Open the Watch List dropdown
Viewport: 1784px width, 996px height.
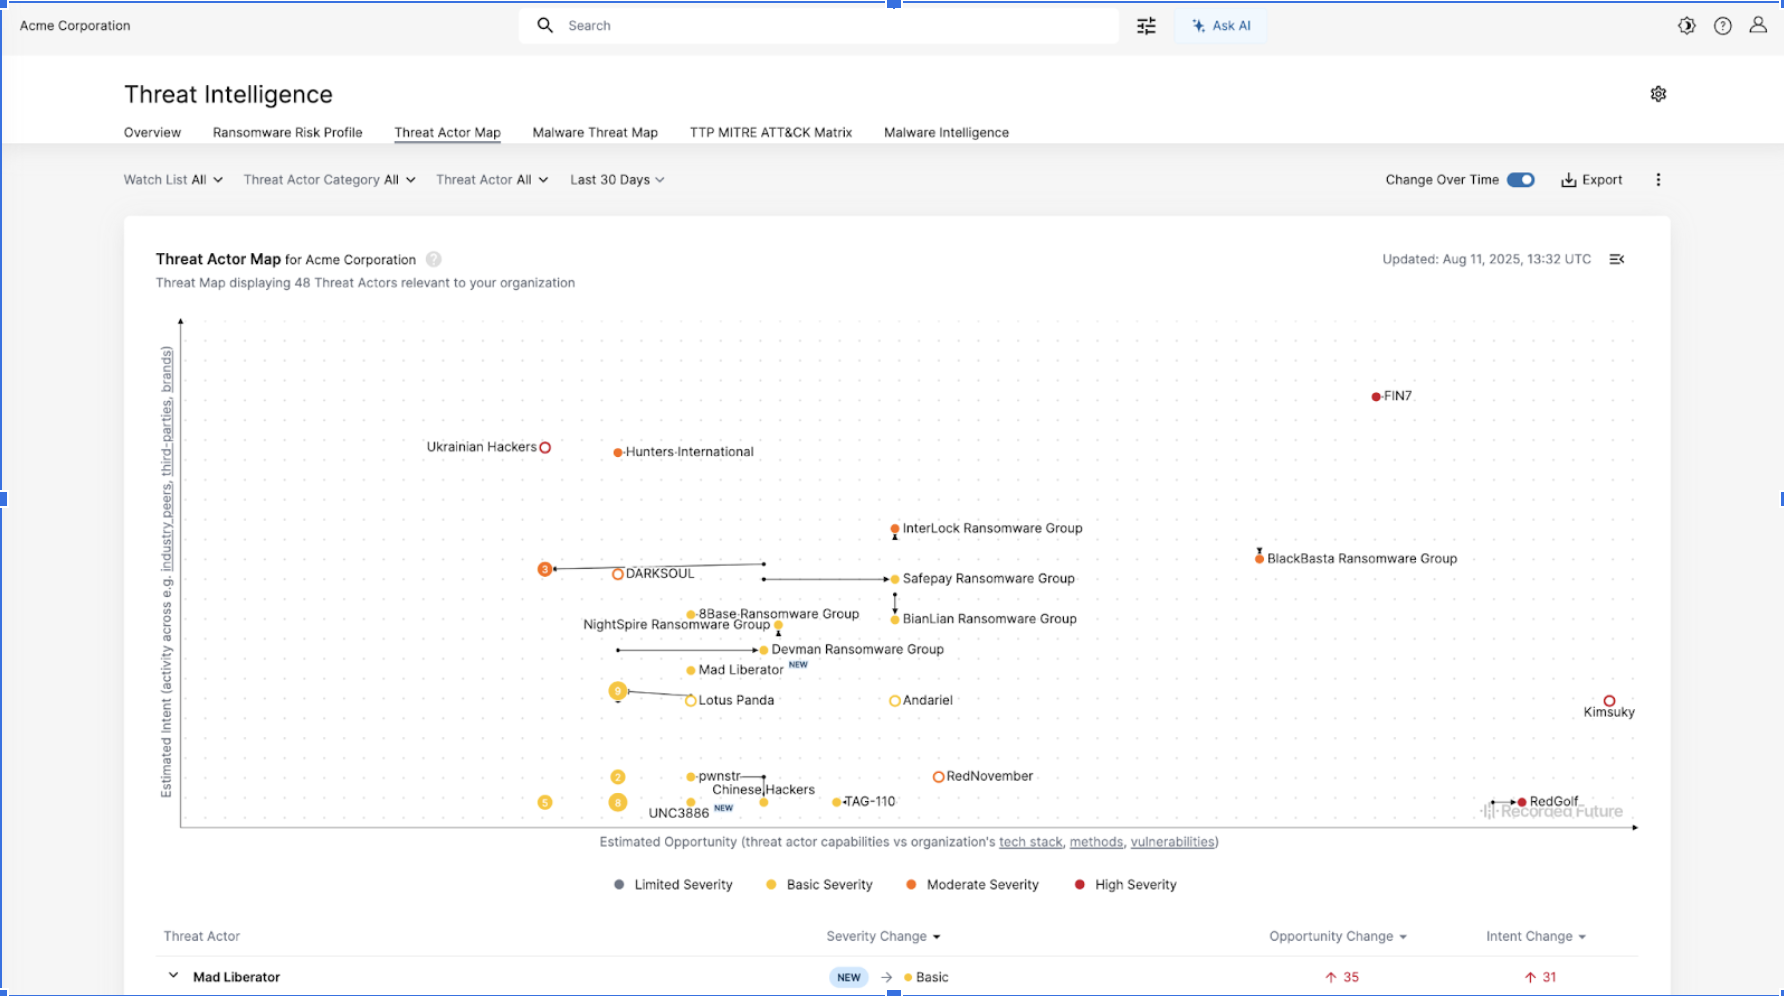click(173, 180)
